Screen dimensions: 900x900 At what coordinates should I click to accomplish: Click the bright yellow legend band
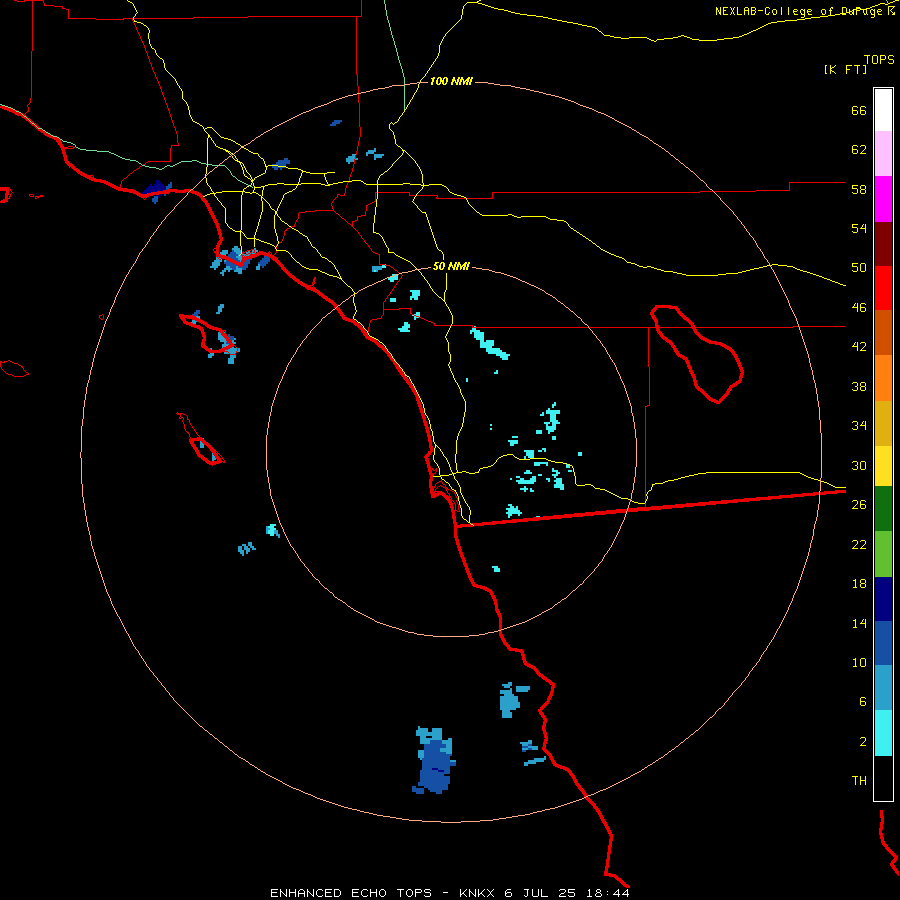pos(883,465)
